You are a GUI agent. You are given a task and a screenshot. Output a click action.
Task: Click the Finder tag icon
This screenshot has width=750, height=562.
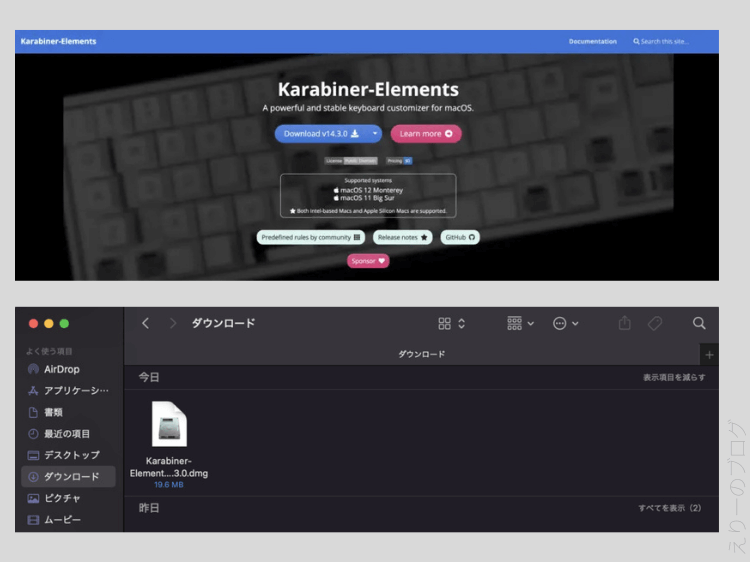click(x=655, y=323)
